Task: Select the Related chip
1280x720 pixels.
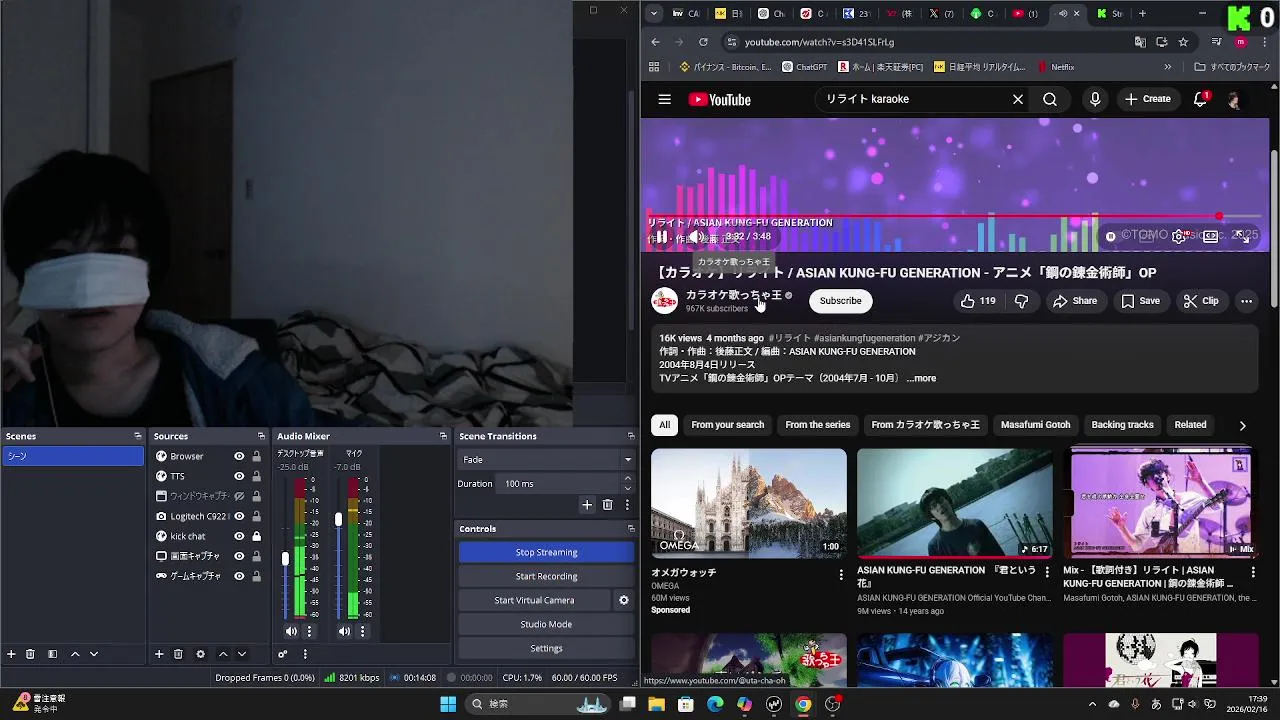Action: tap(1190, 425)
